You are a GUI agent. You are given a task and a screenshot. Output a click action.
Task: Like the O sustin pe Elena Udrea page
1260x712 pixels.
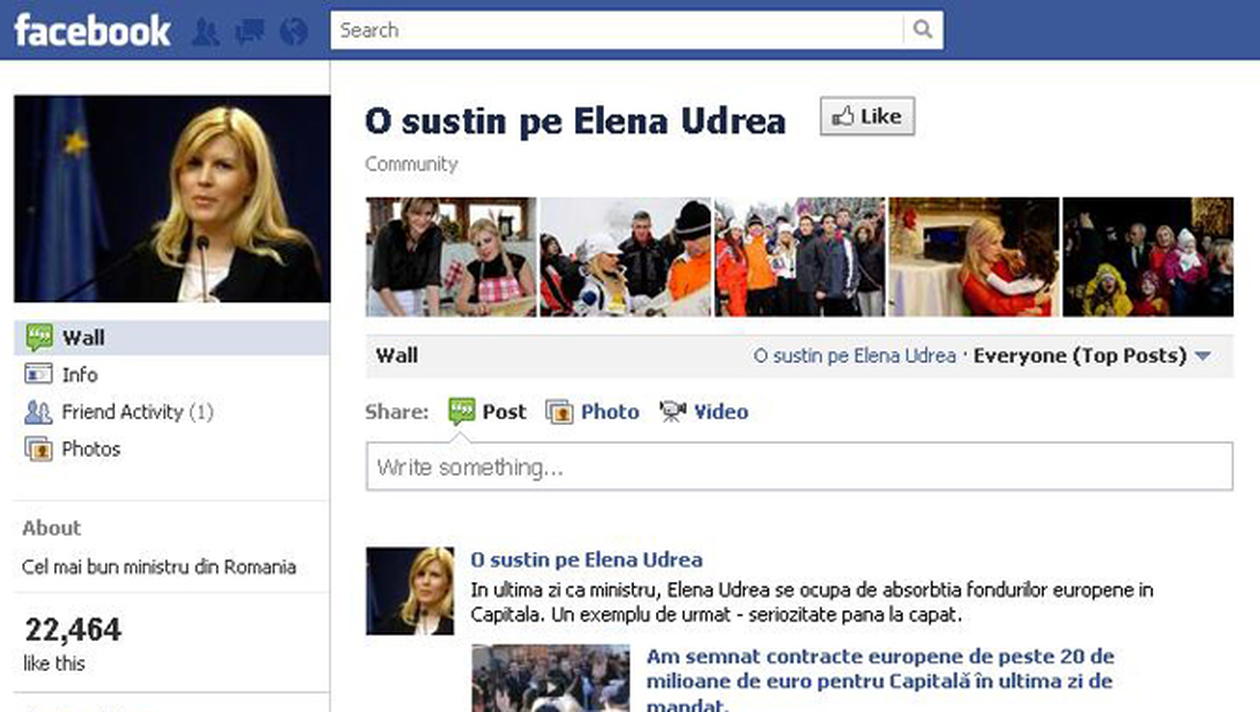[867, 117]
